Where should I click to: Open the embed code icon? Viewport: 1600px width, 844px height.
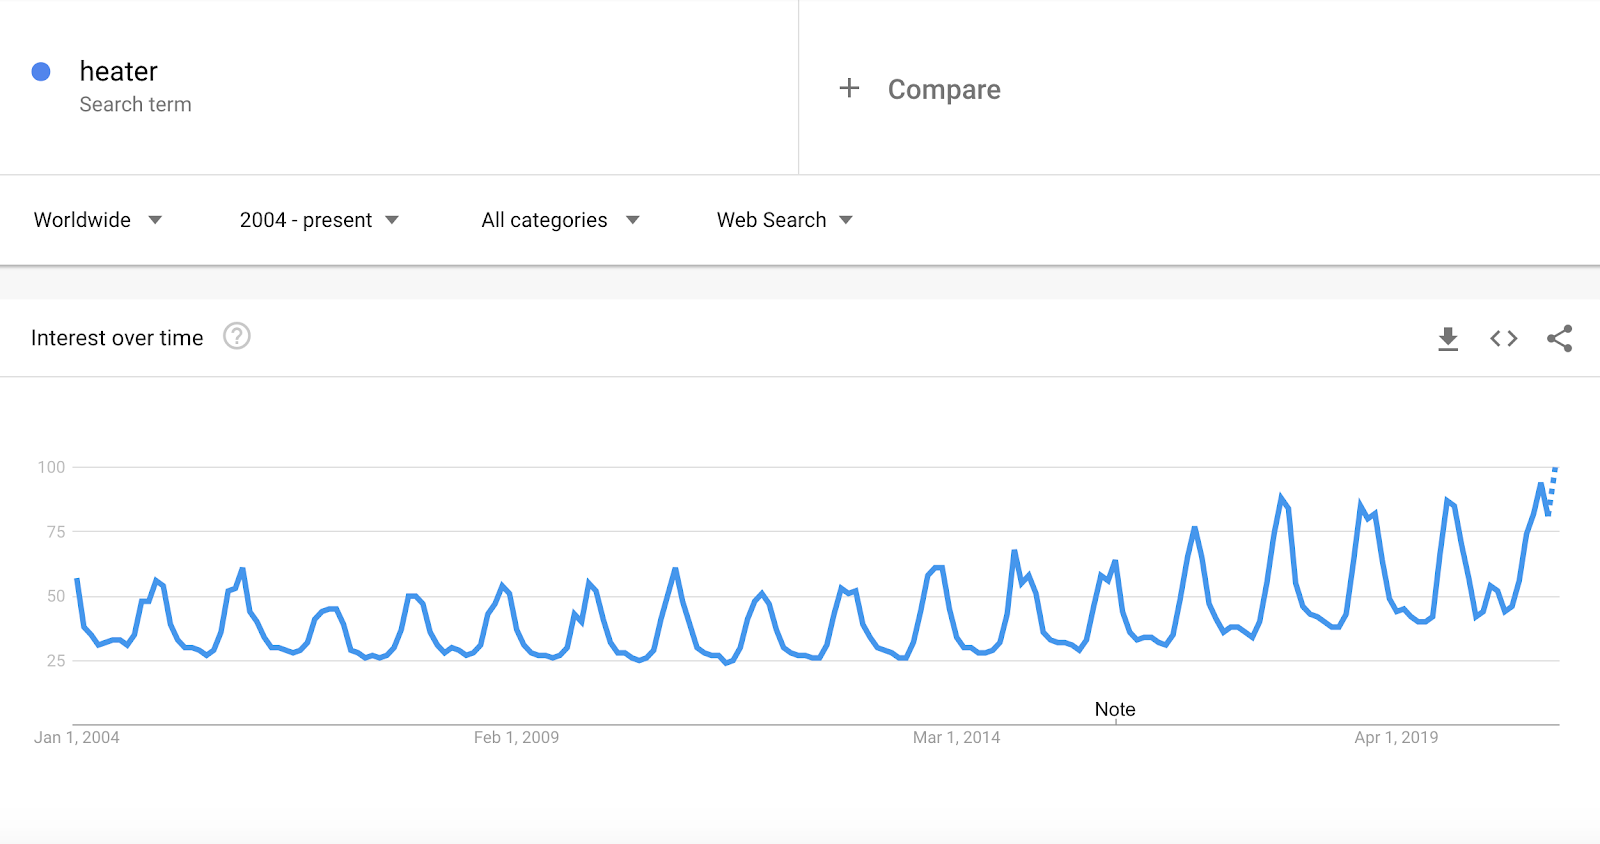[1504, 339]
